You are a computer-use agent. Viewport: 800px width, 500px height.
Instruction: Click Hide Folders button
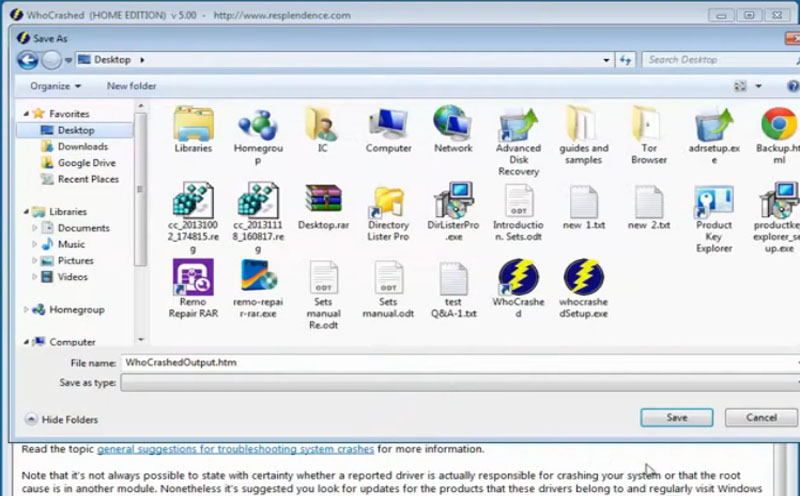[61, 419]
